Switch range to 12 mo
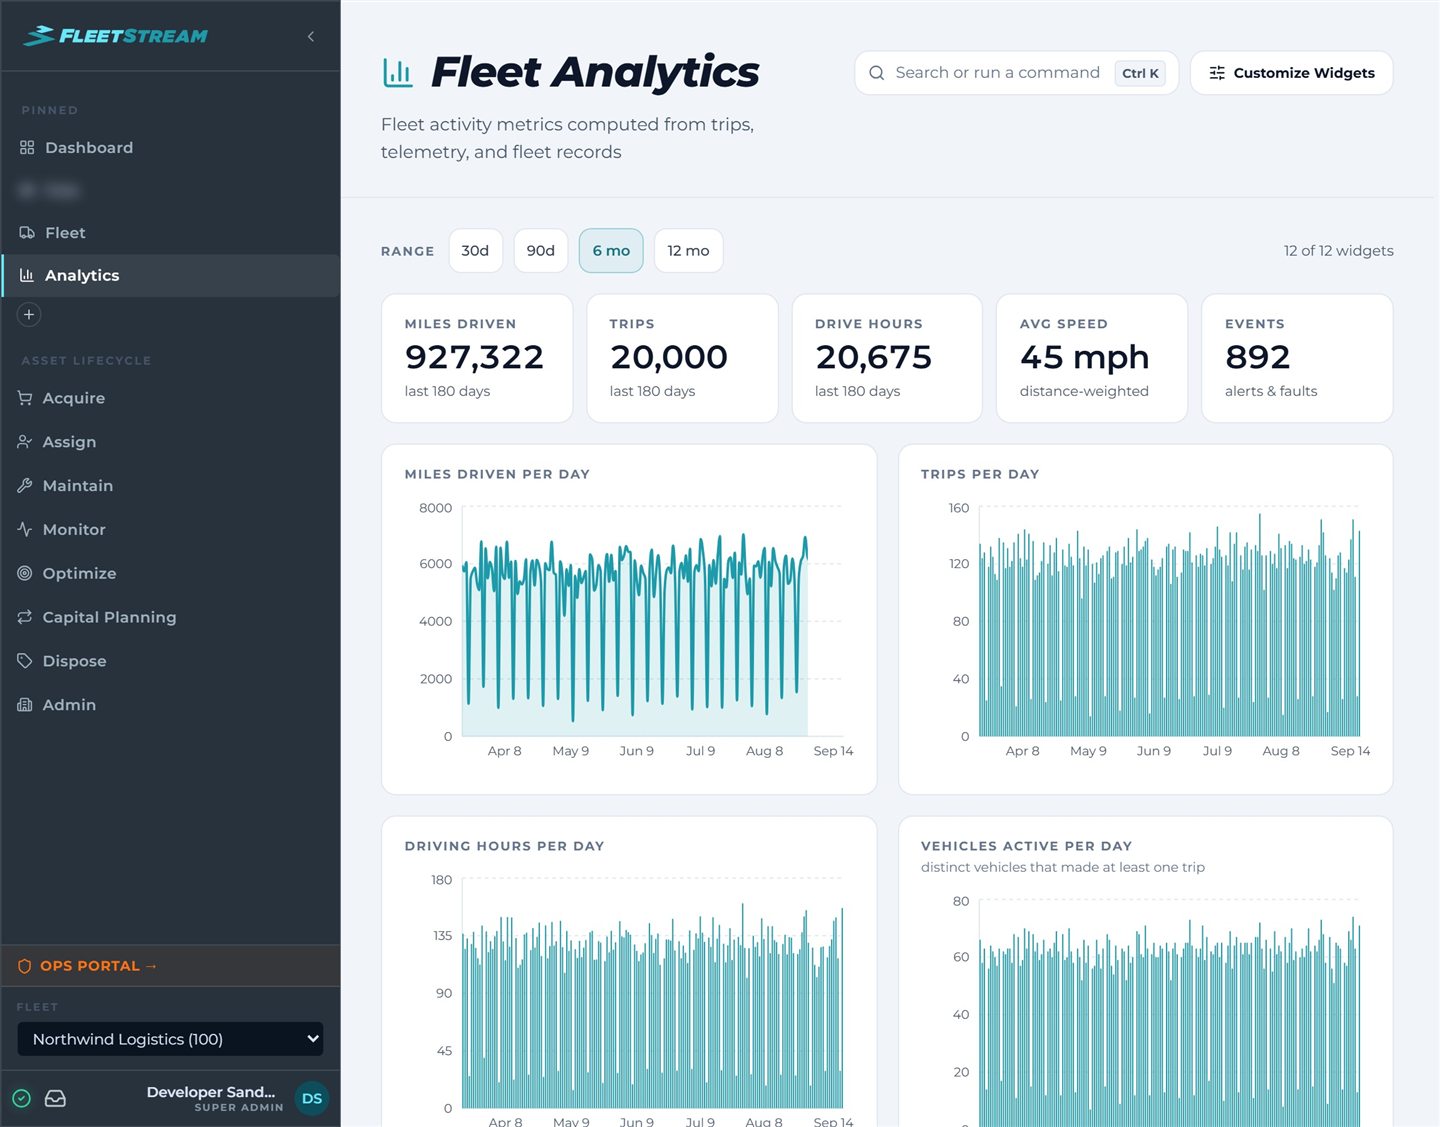This screenshot has width=1440, height=1127. click(x=688, y=251)
